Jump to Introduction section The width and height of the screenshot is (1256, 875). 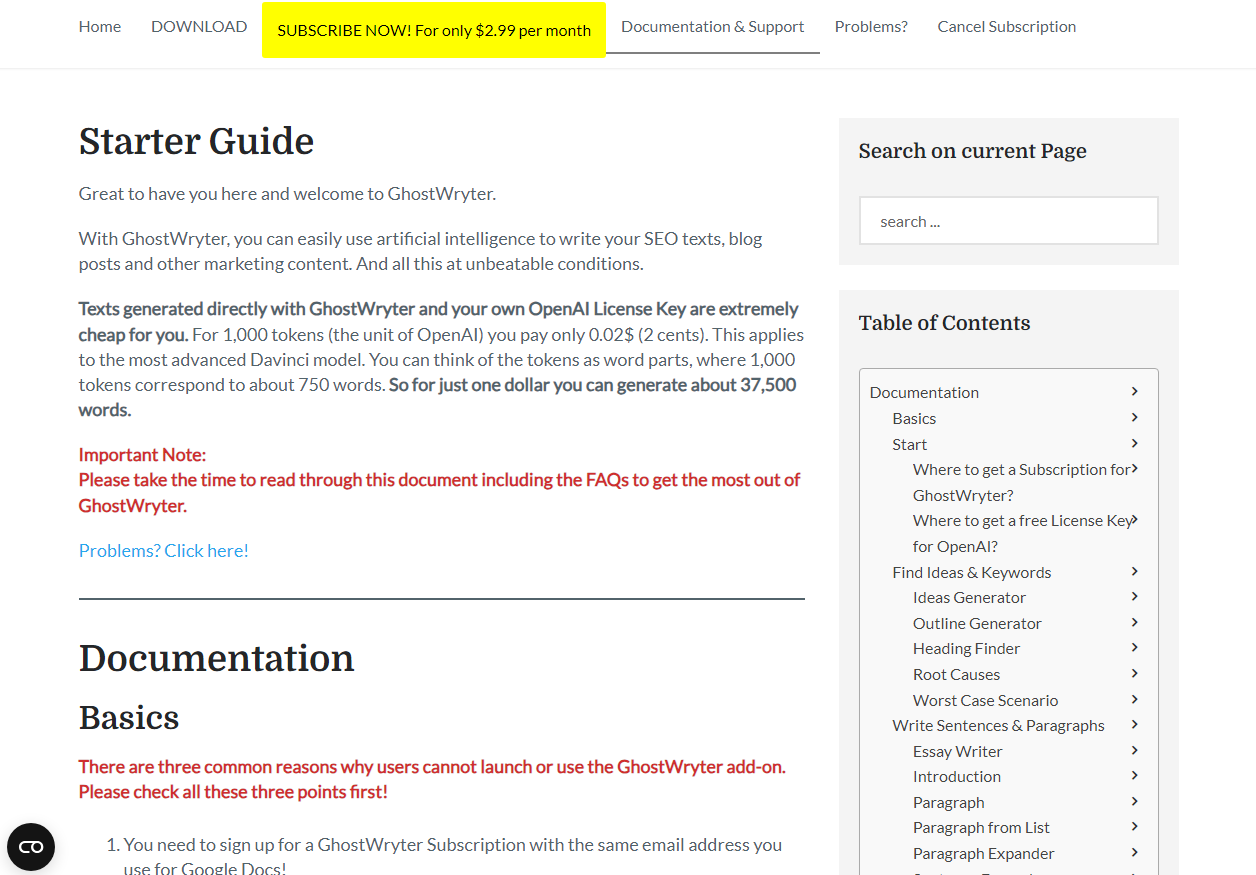point(956,776)
